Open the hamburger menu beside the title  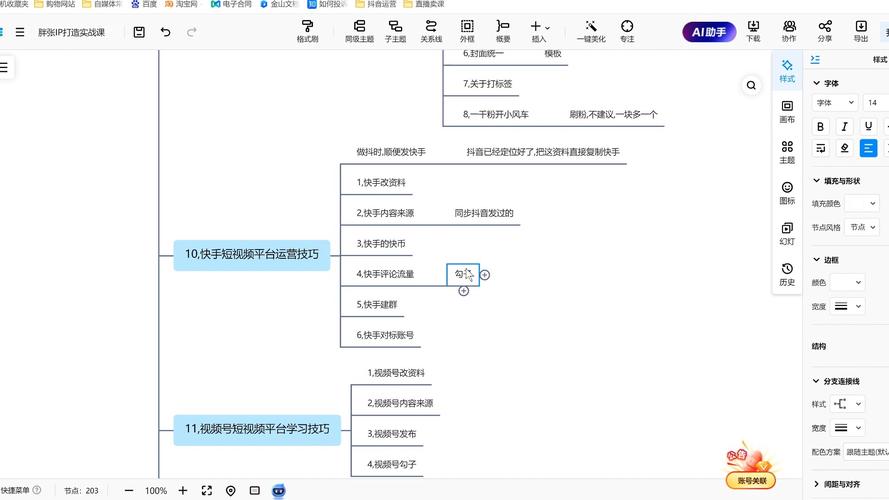tap(20, 32)
